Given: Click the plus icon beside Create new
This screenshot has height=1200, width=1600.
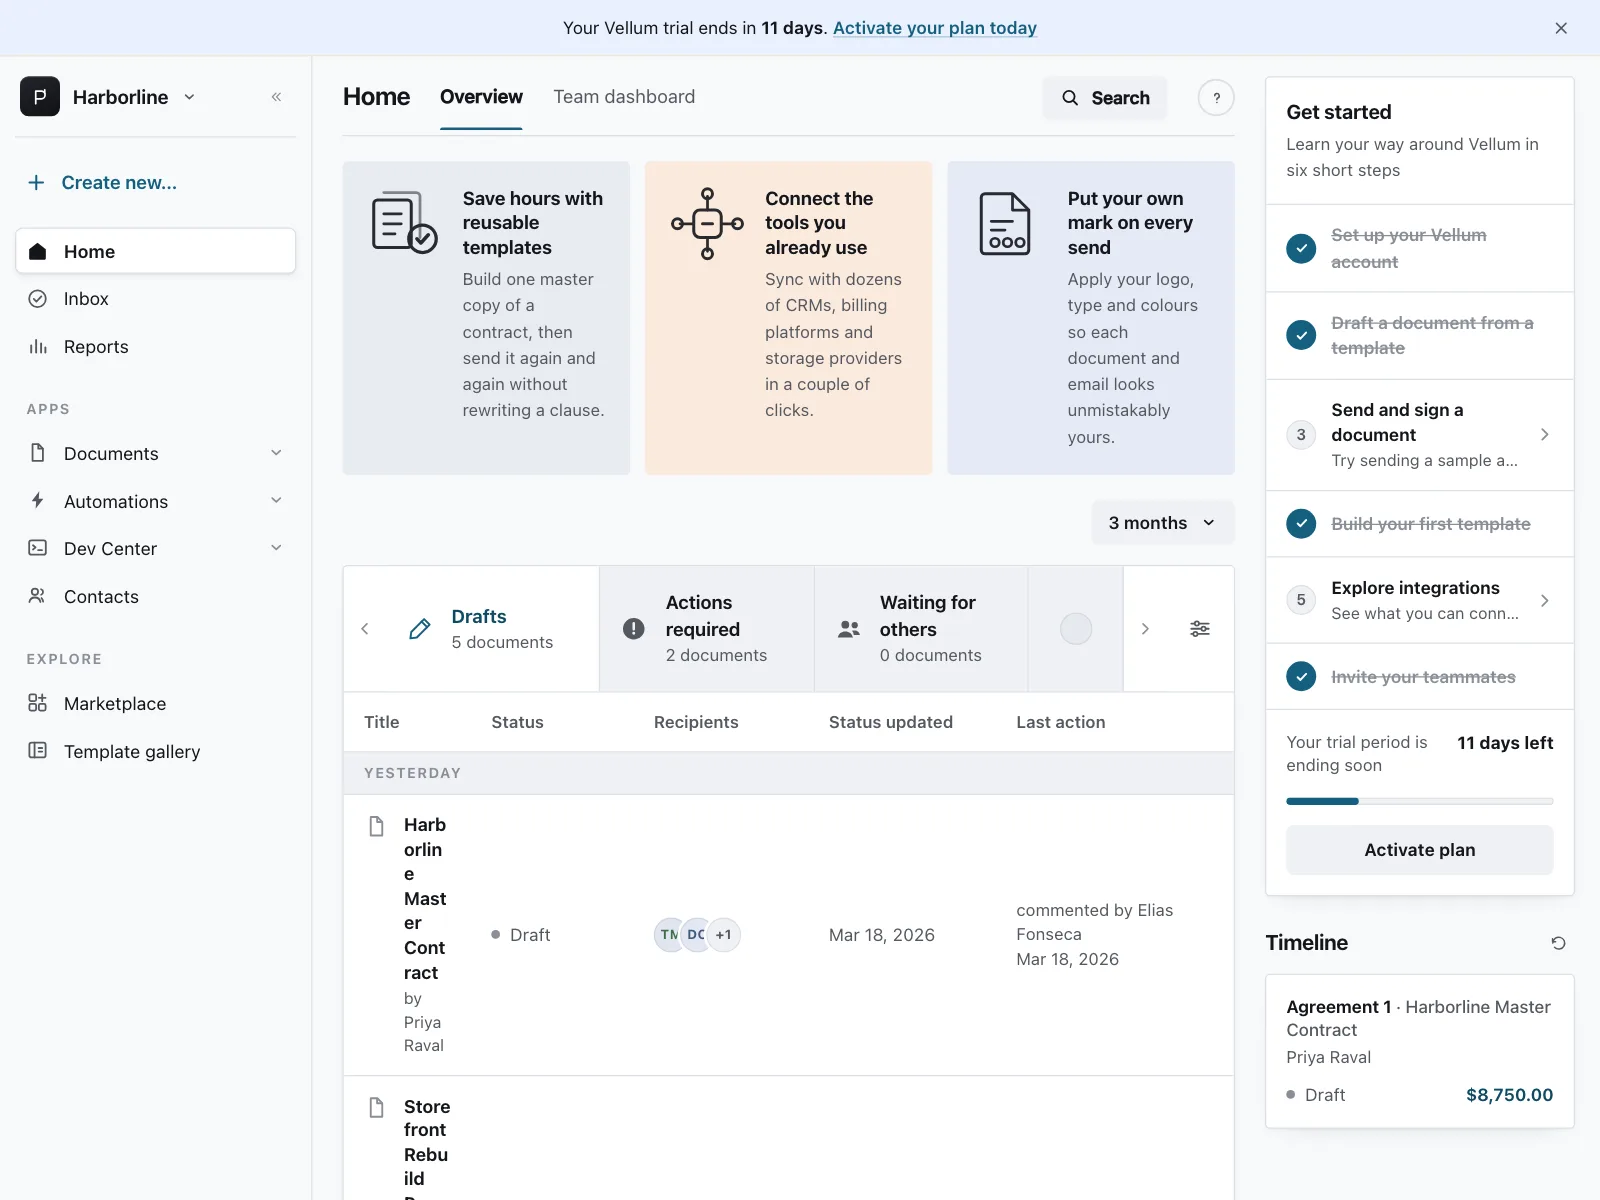Looking at the screenshot, I should point(36,183).
